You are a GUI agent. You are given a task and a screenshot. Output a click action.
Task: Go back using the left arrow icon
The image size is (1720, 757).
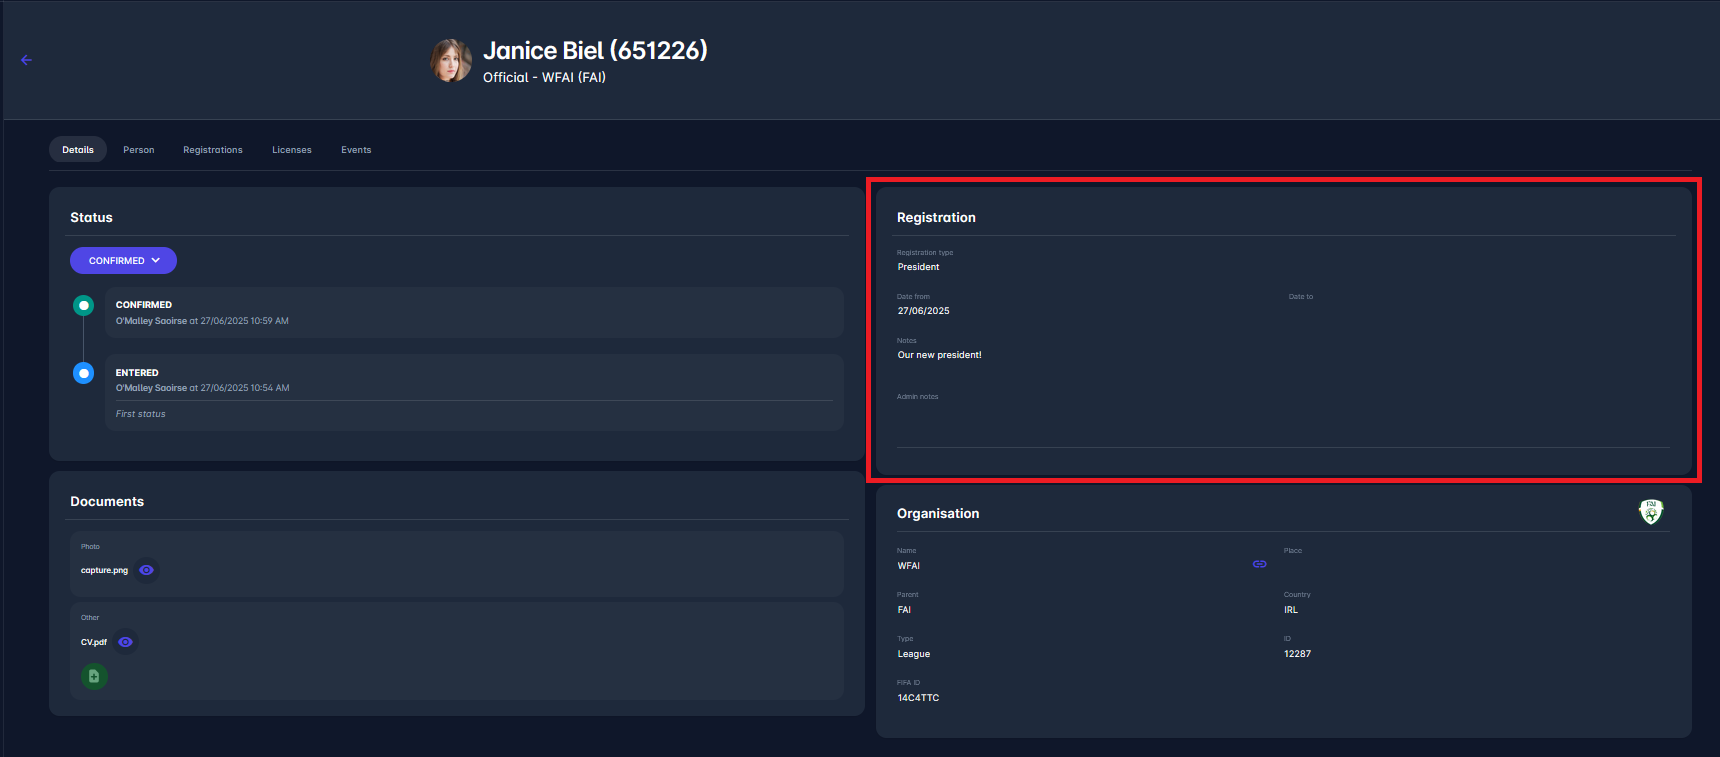[x=27, y=60]
